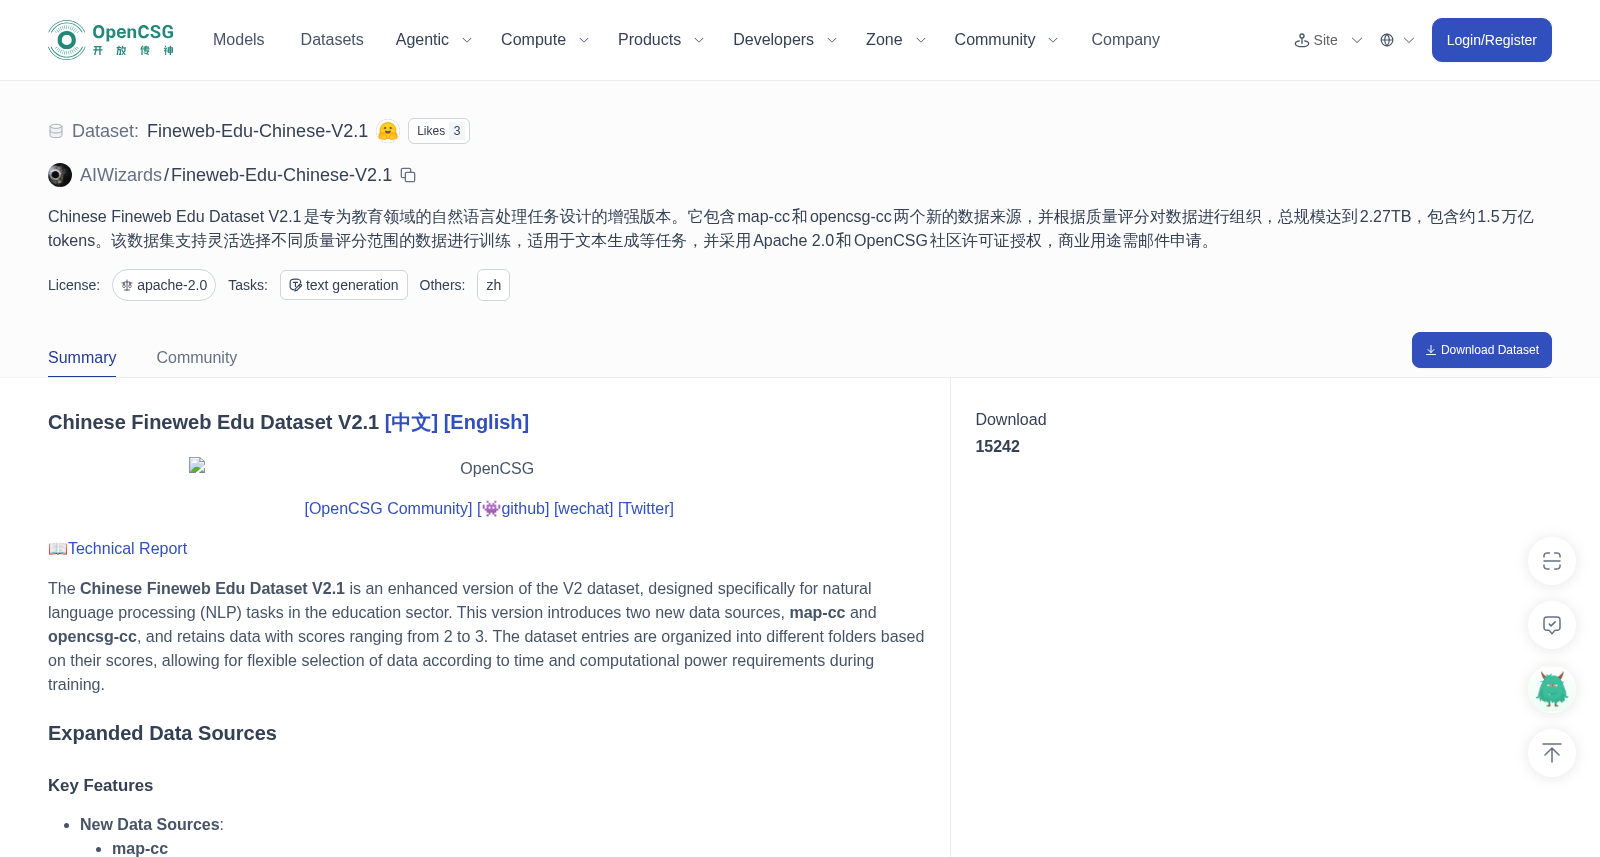Click the AIWizards avatar image

(60, 175)
